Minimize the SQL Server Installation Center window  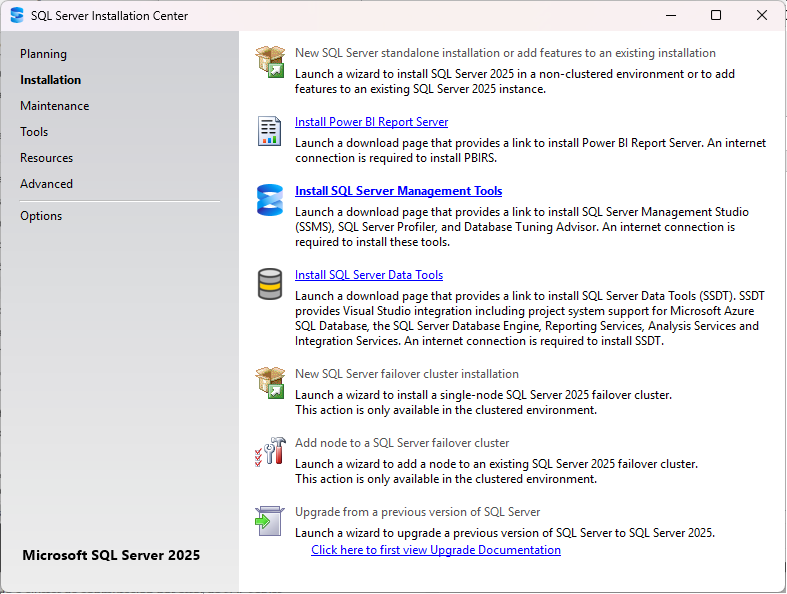pos(671,16)
